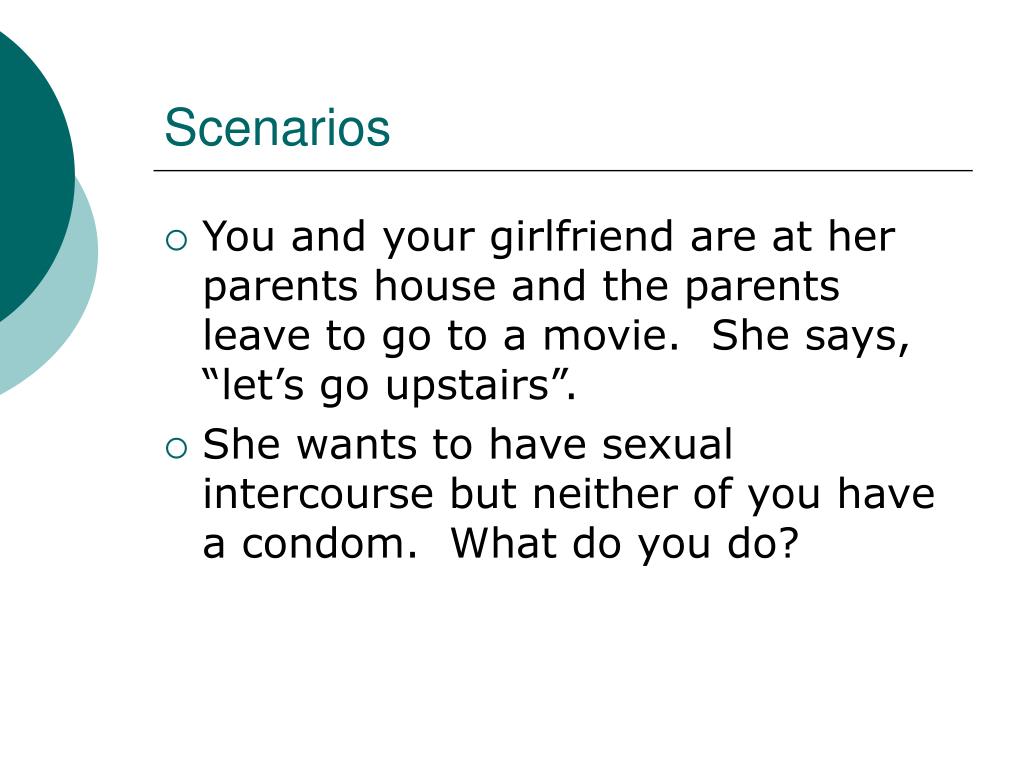Viewport: 1024px width, 768px height.
Task: Click the word "intercourse"
Action: (x=318, y=494)
